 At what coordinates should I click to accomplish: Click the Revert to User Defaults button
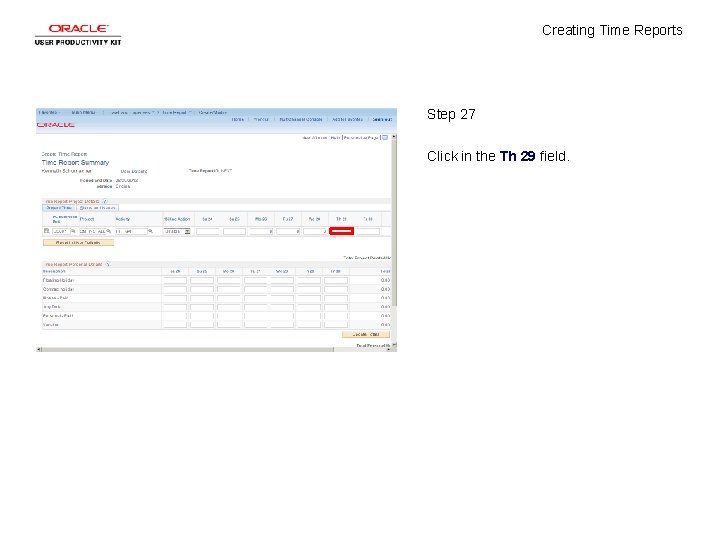[78, 242]
